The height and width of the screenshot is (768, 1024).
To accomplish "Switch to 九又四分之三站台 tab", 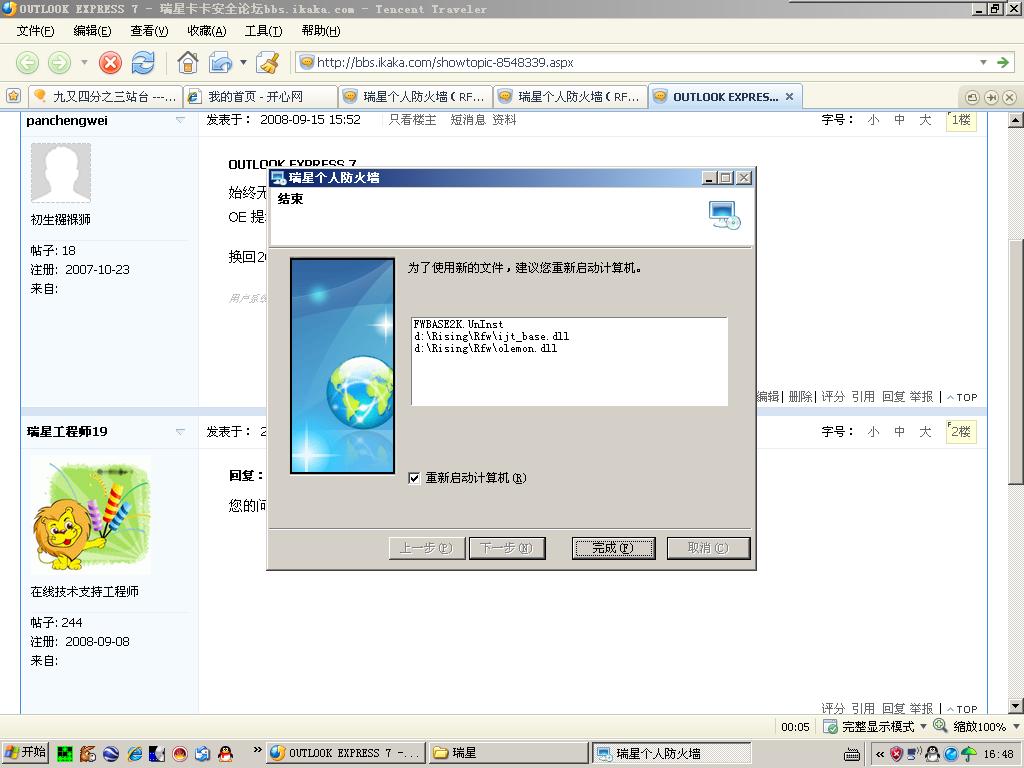I will click(x=104, y=97).
